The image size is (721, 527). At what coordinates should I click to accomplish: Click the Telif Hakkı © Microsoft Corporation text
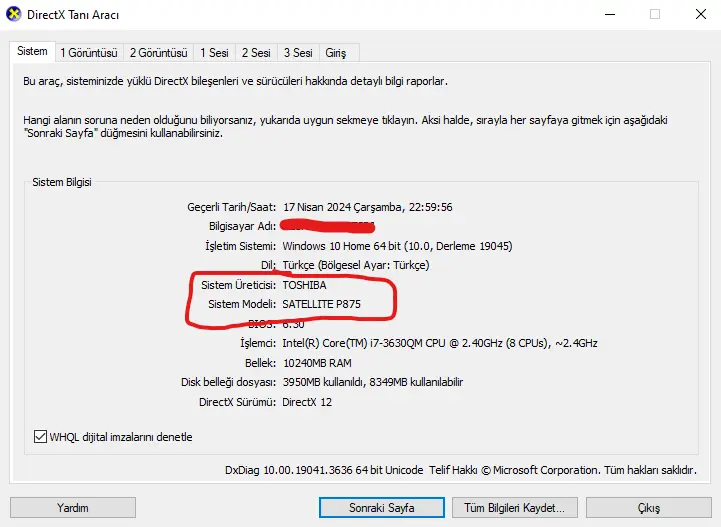coord(514,470)
